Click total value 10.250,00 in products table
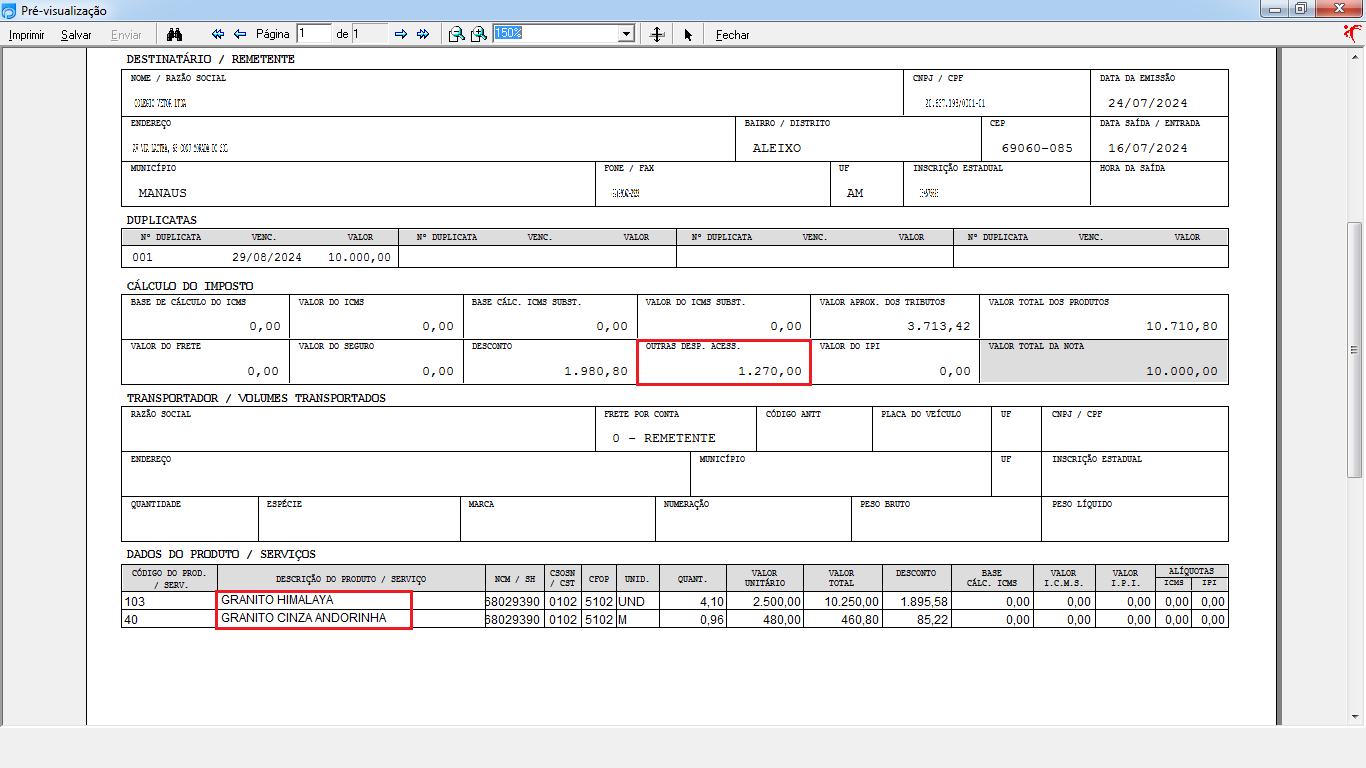Viewport: 1366px width, 768px height. tap(851, 601)
